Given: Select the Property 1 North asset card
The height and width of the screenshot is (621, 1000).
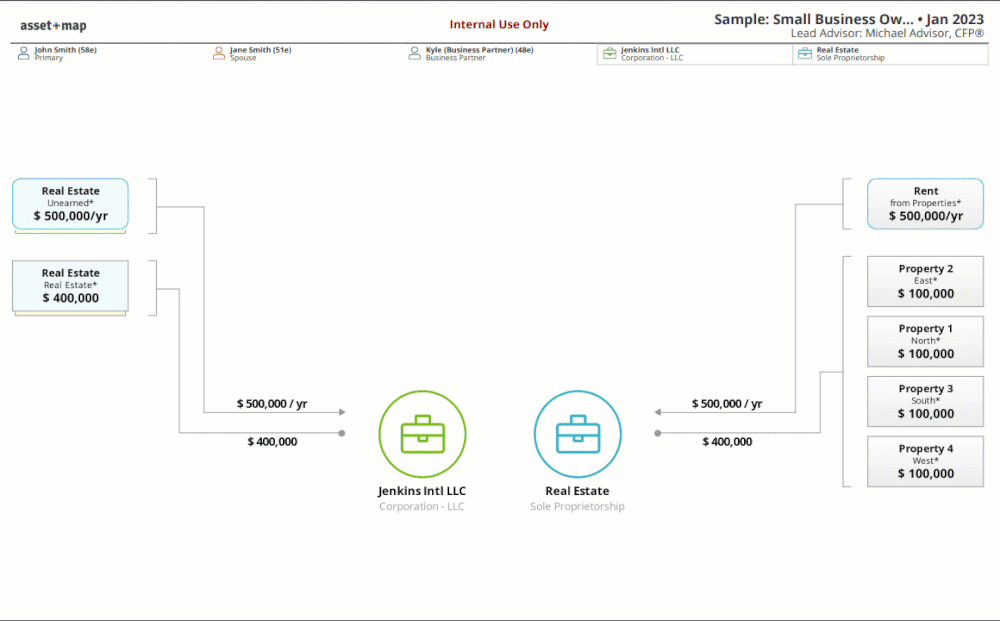Looking at the screenshot, I should 925,341.
